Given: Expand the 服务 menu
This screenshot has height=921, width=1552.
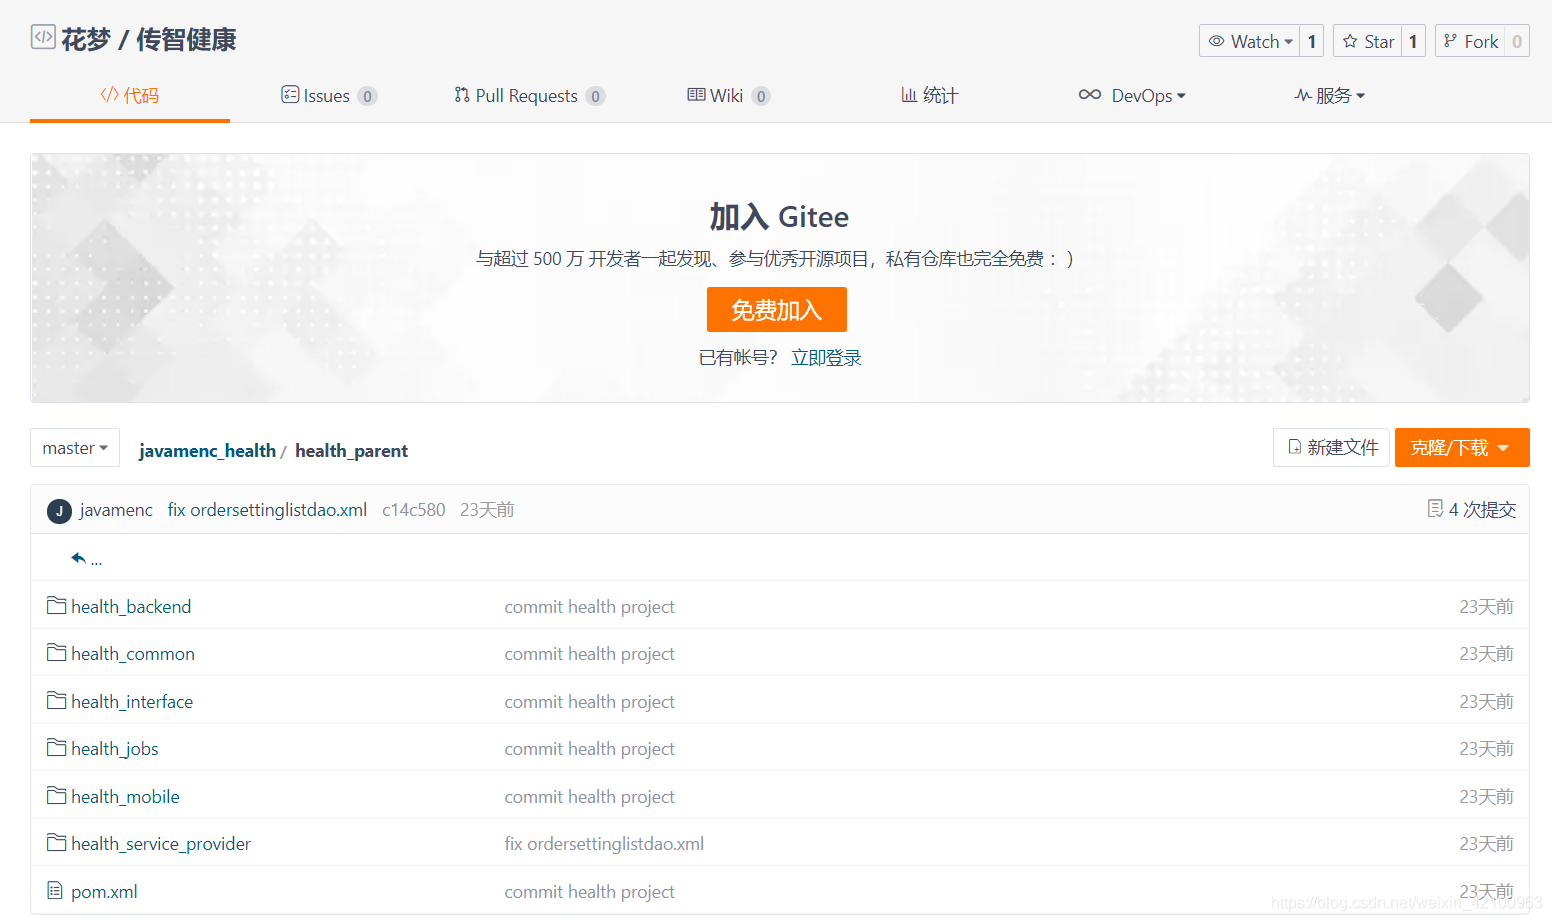Looking at the screenshot, I should [x=1329, y=95].
